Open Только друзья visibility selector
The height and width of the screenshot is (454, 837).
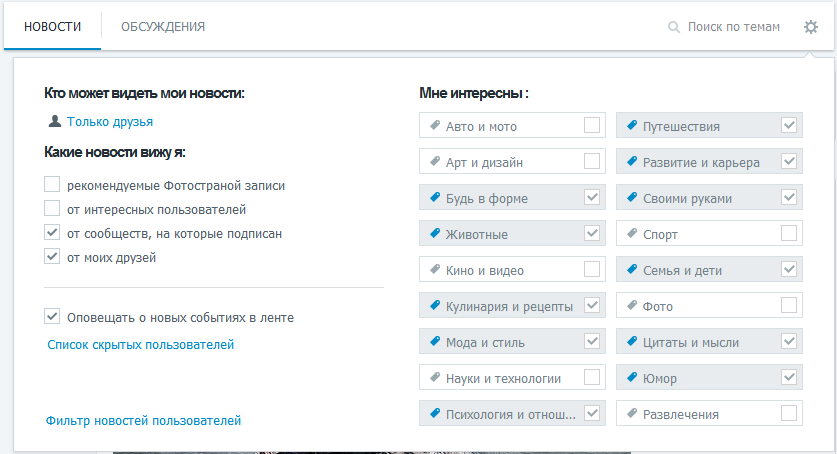110,122
